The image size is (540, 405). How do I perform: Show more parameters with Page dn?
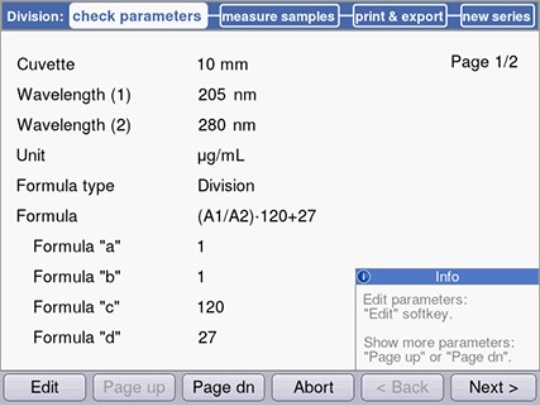click(x=224, y=387)
